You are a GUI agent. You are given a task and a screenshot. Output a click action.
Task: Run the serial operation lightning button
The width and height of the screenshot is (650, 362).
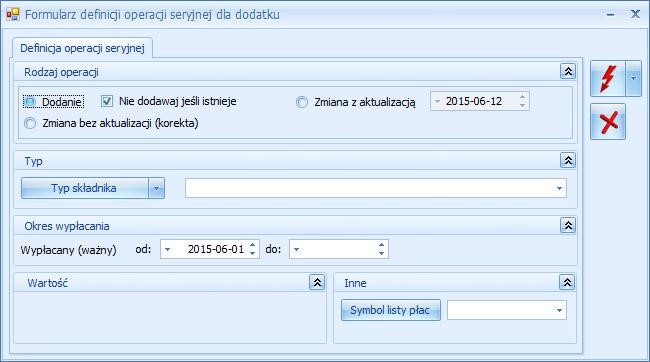pos(608,78)
